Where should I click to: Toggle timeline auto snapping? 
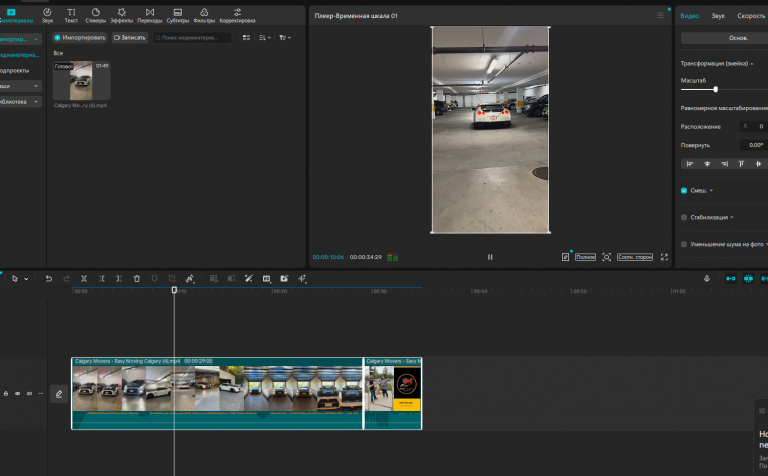point(748,279)
